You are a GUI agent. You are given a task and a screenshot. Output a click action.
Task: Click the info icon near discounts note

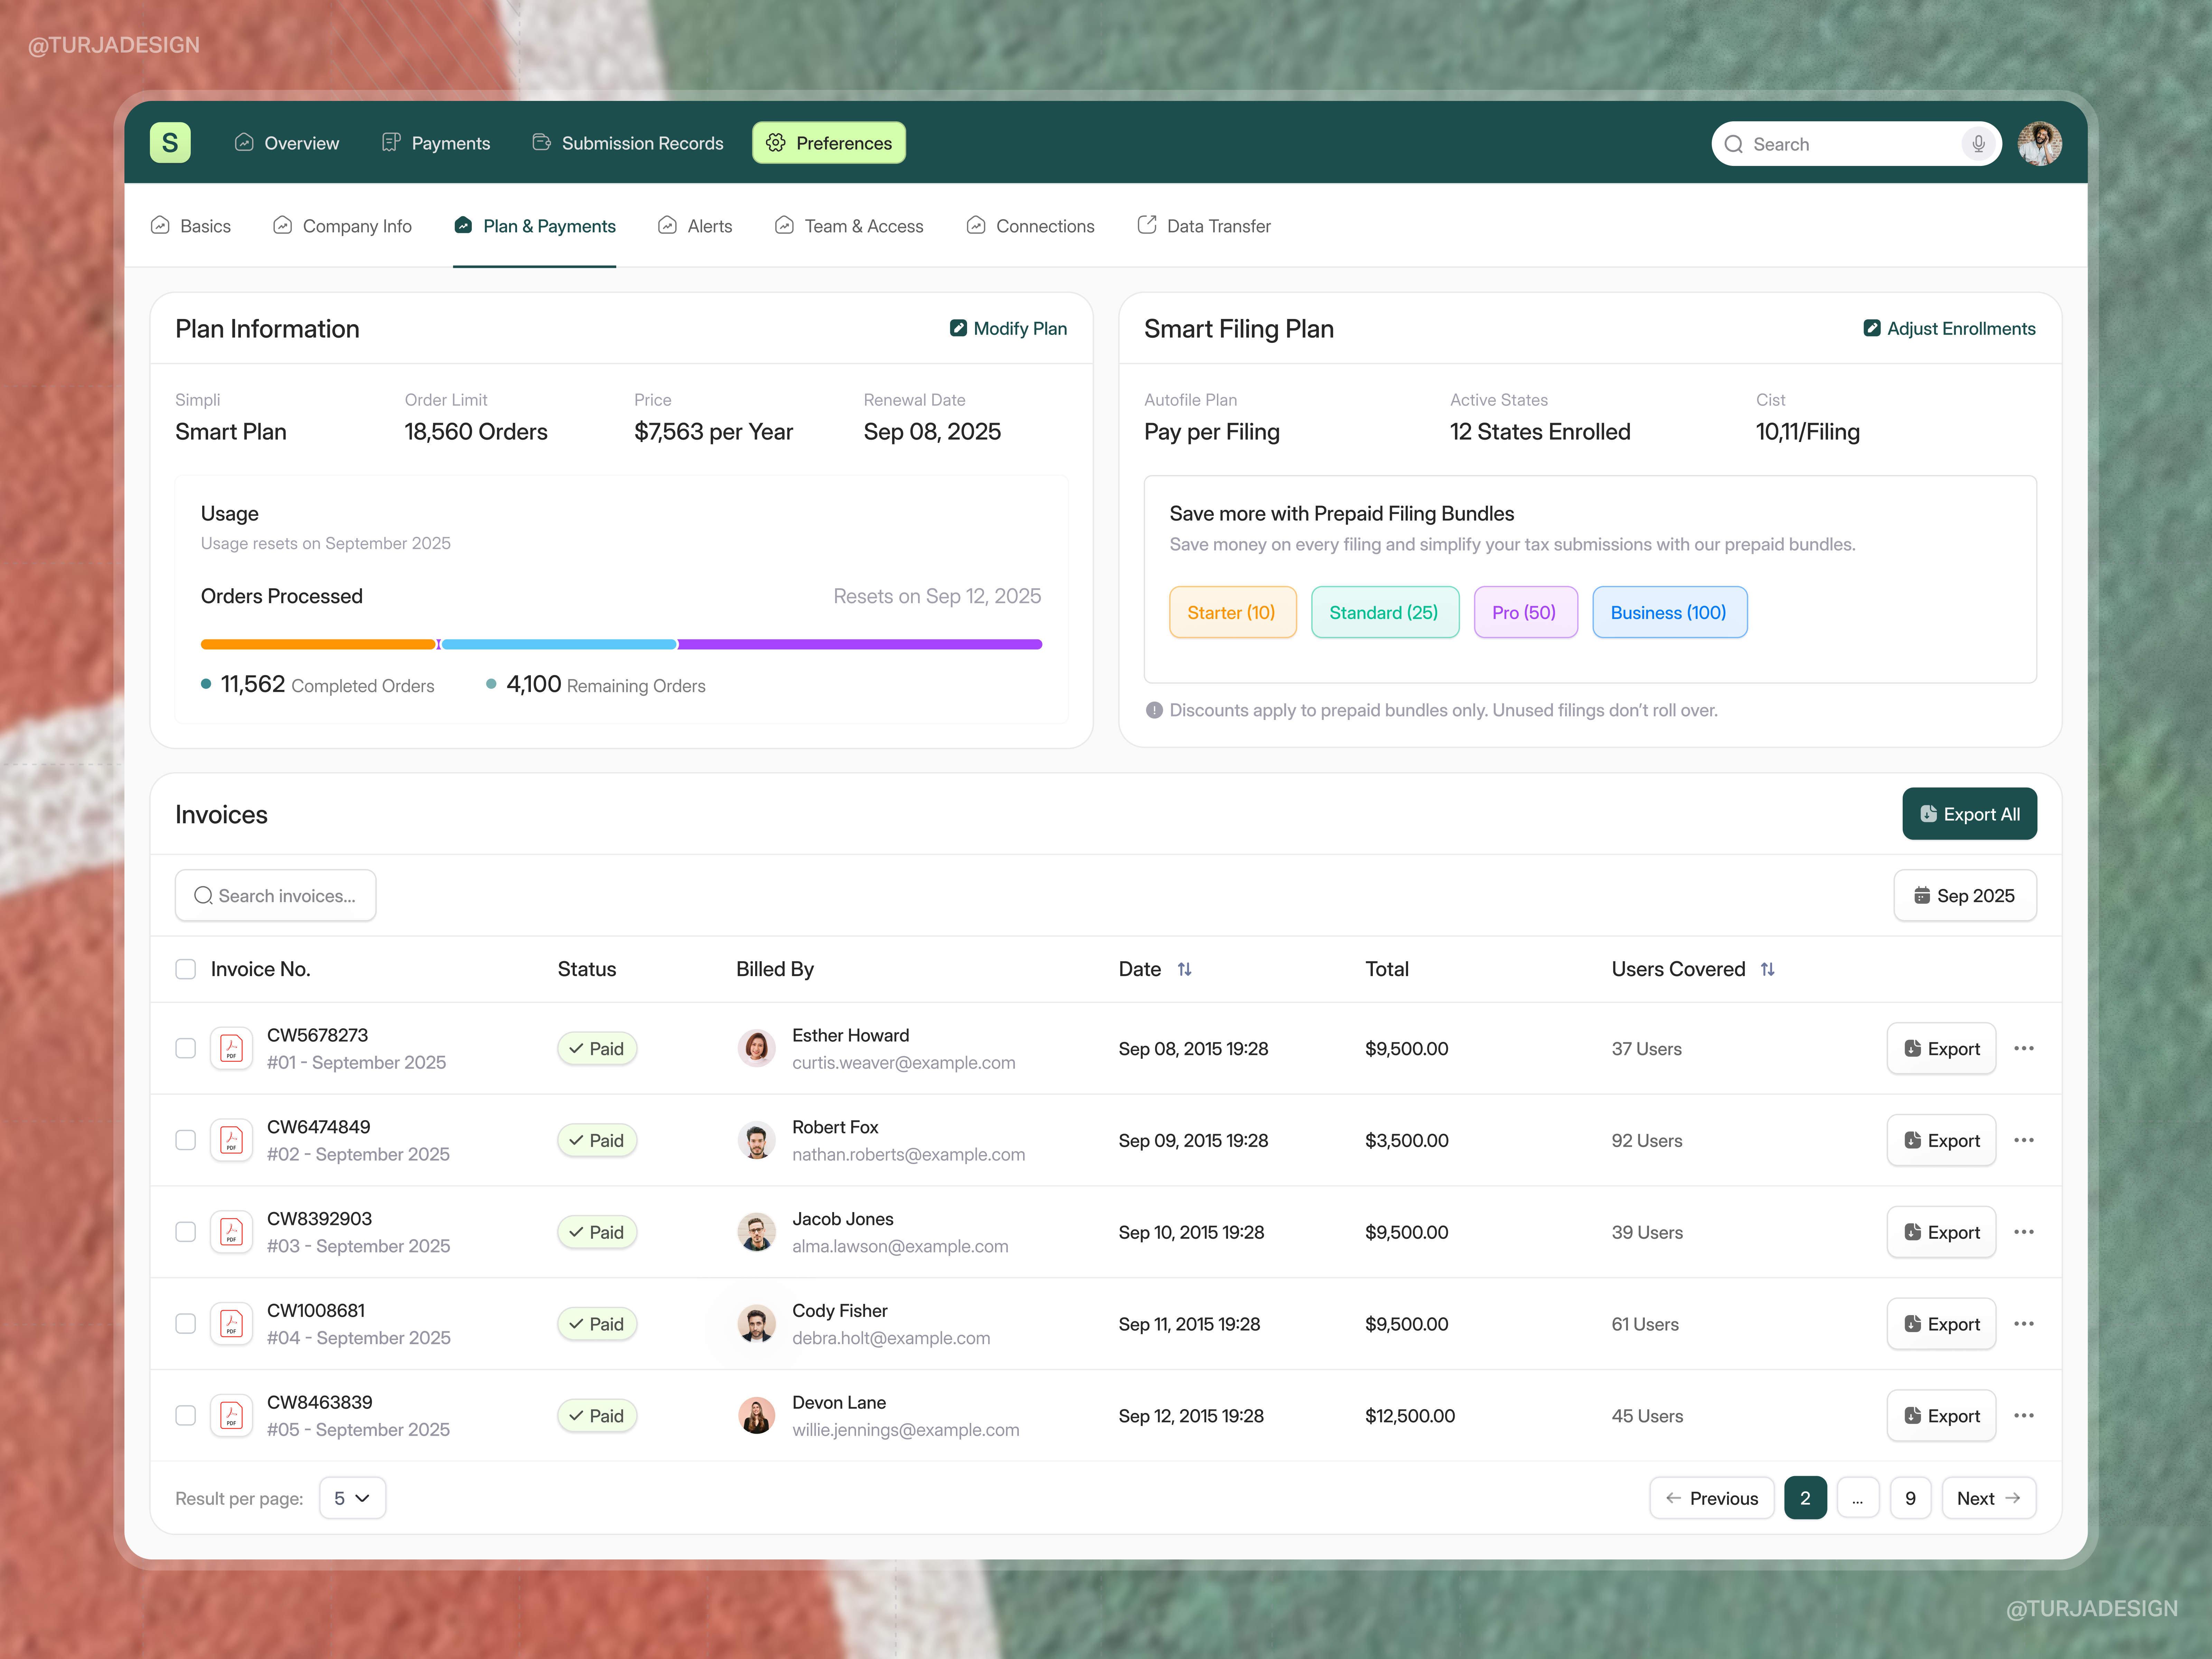point(1154,710)
